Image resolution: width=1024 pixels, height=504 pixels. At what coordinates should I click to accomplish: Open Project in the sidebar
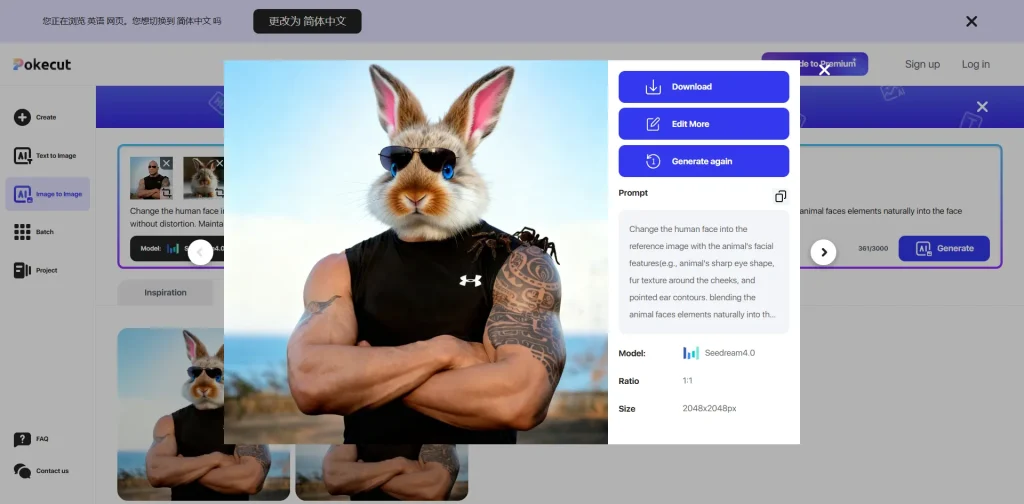tap(36, 270)
